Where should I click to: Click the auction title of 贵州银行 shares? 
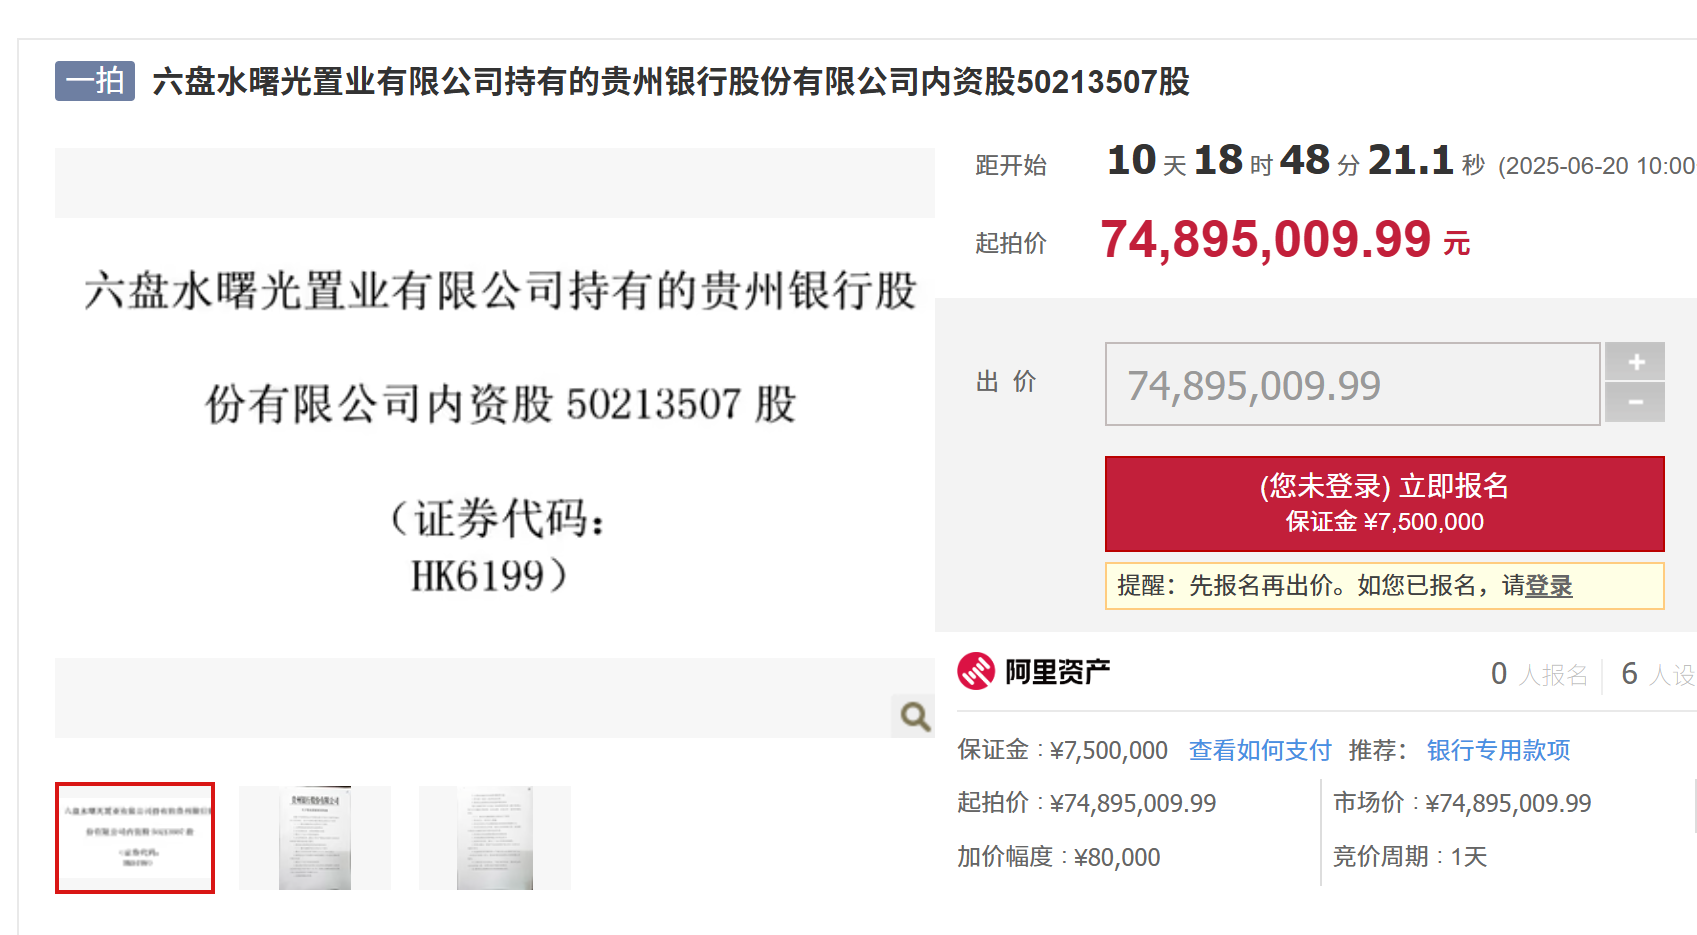click(x=667, y=84)
